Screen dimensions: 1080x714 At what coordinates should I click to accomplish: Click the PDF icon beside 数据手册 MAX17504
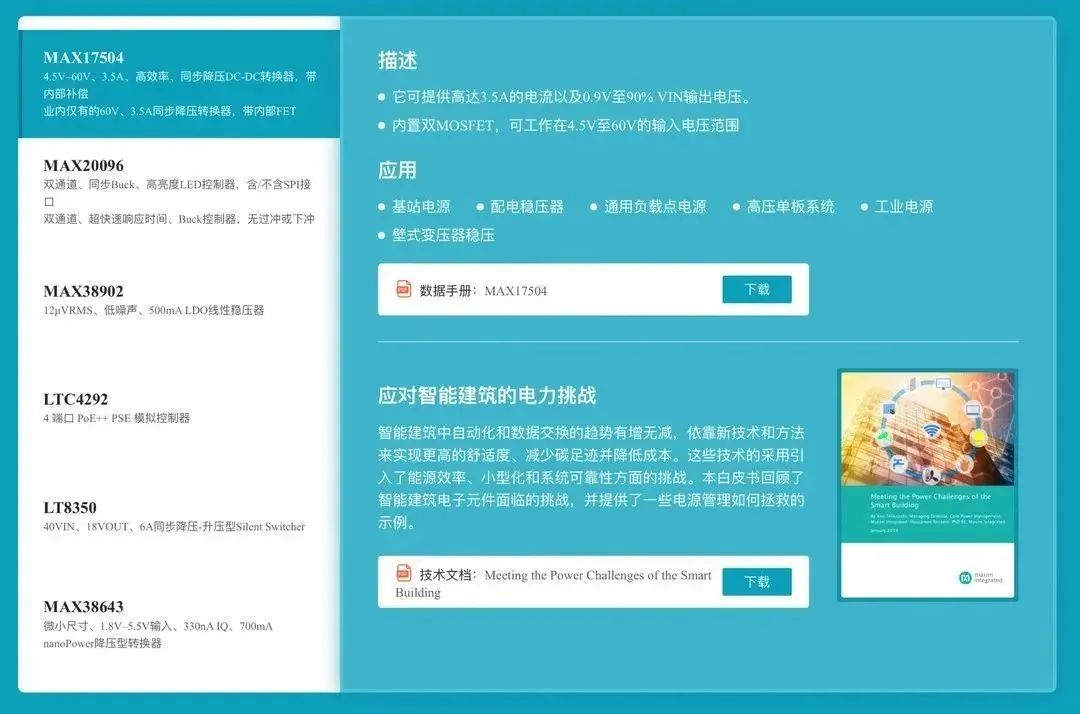pos(404,289)
